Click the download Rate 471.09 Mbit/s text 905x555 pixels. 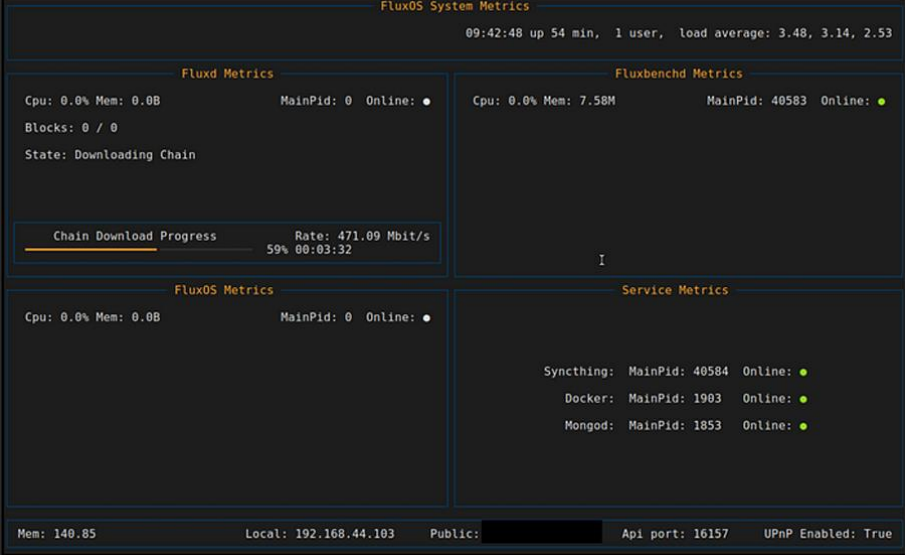point(362,236)
